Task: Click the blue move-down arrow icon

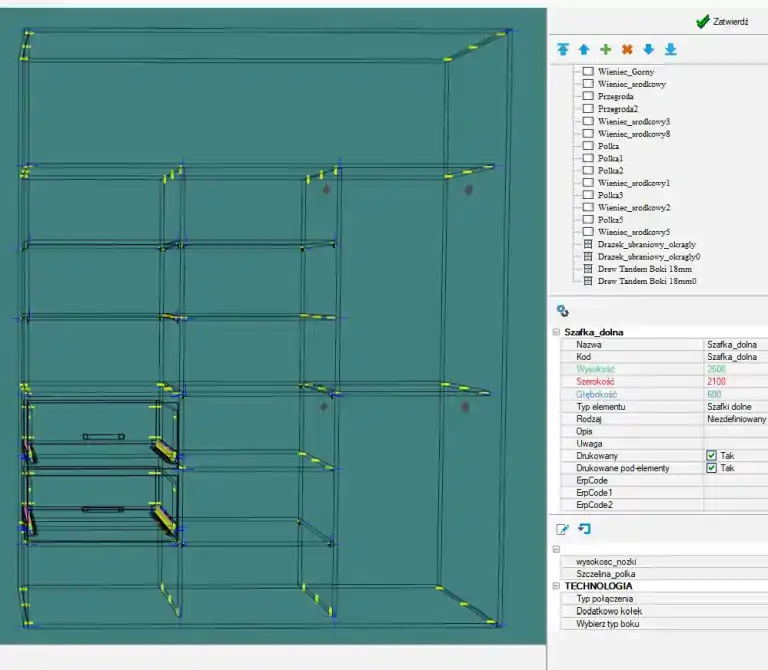Action: pos(649,49)
